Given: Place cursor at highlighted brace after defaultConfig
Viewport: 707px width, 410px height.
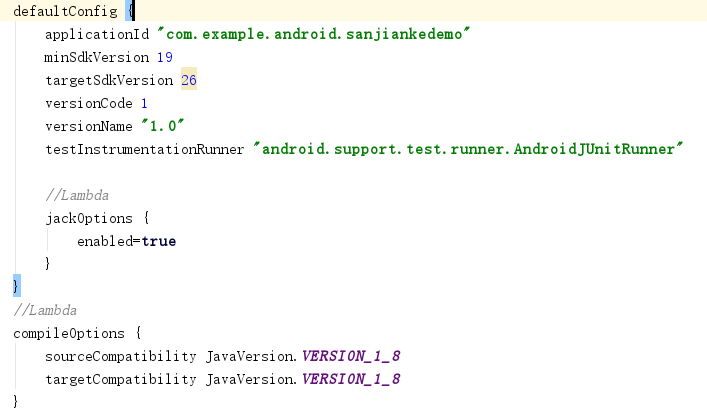Looking at the screenshot, I should point(131,10).
